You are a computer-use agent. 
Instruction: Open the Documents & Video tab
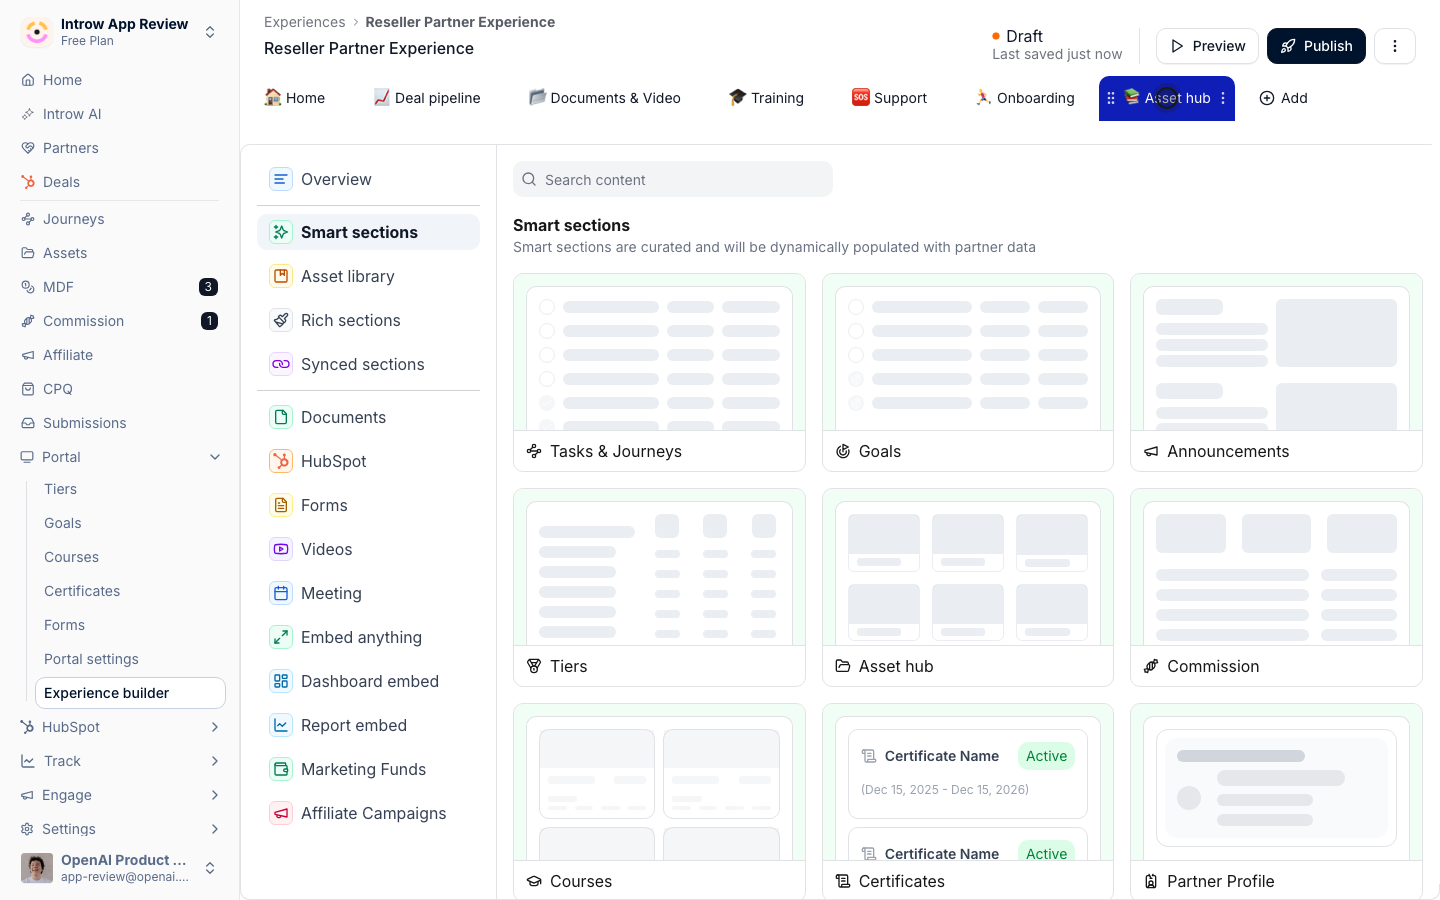point(605,98)
